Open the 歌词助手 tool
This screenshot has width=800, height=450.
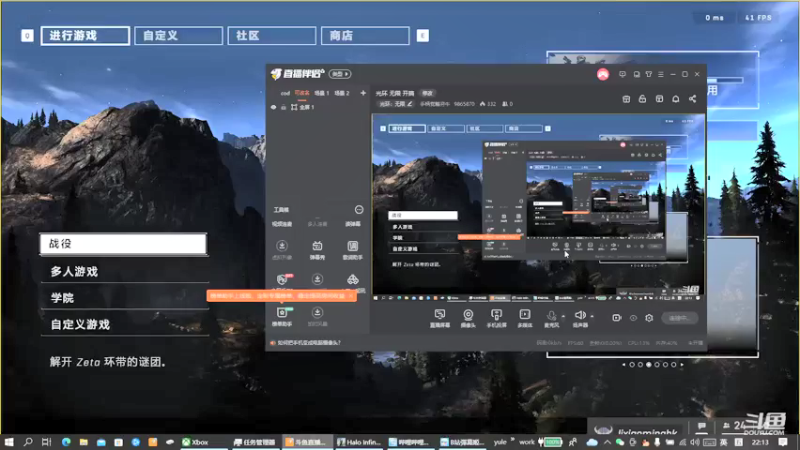[352, 250]
